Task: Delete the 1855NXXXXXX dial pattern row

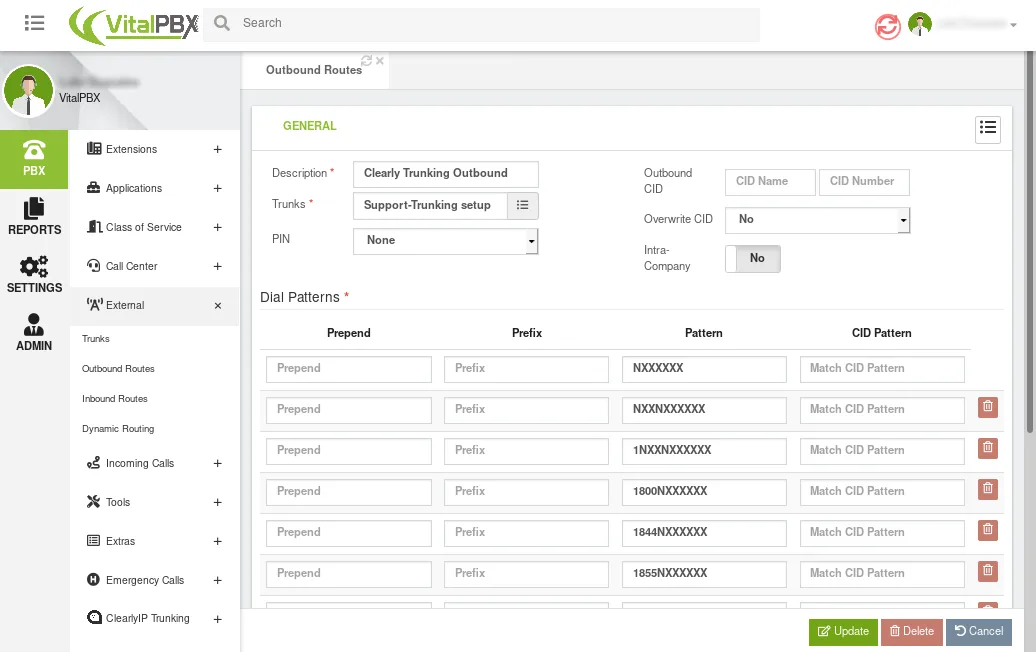Action: (x=988, y=571)
